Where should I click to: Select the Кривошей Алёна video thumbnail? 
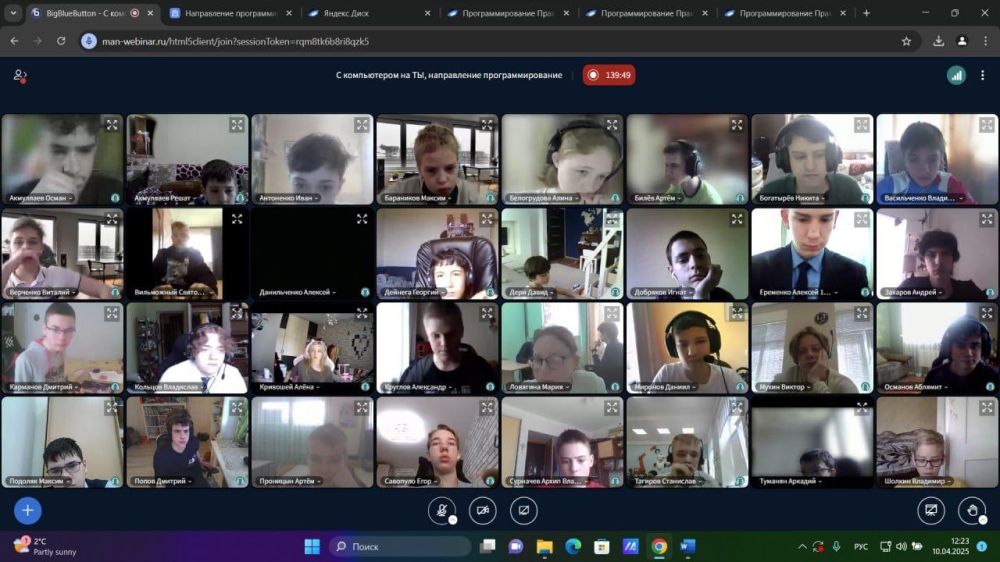pos(312,346)
